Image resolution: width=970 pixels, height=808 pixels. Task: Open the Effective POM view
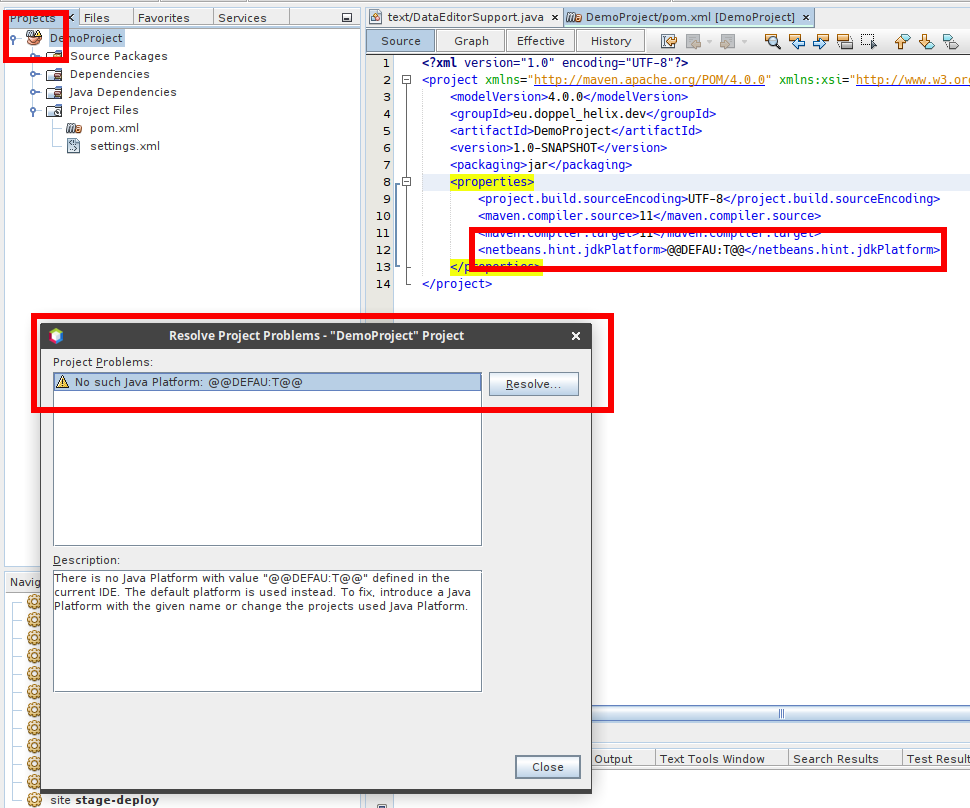tap(541, 41)
